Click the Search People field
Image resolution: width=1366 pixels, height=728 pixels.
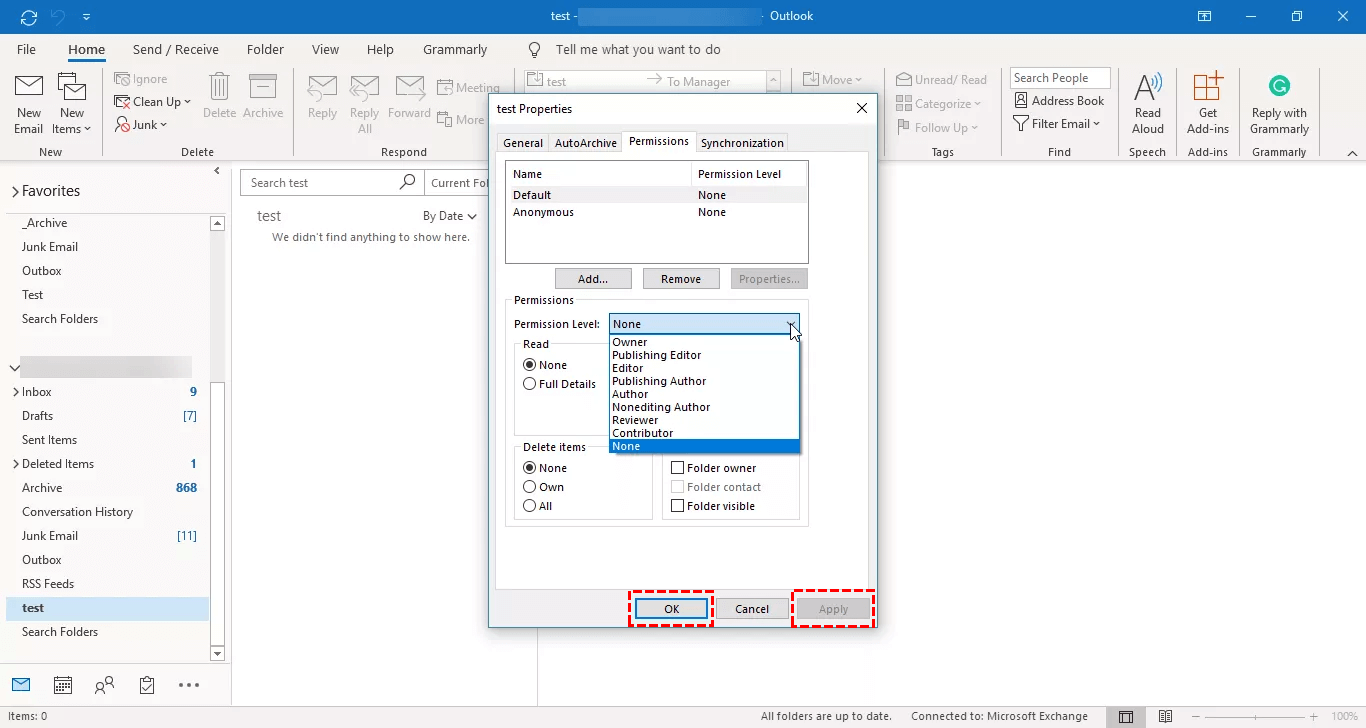1059,78
